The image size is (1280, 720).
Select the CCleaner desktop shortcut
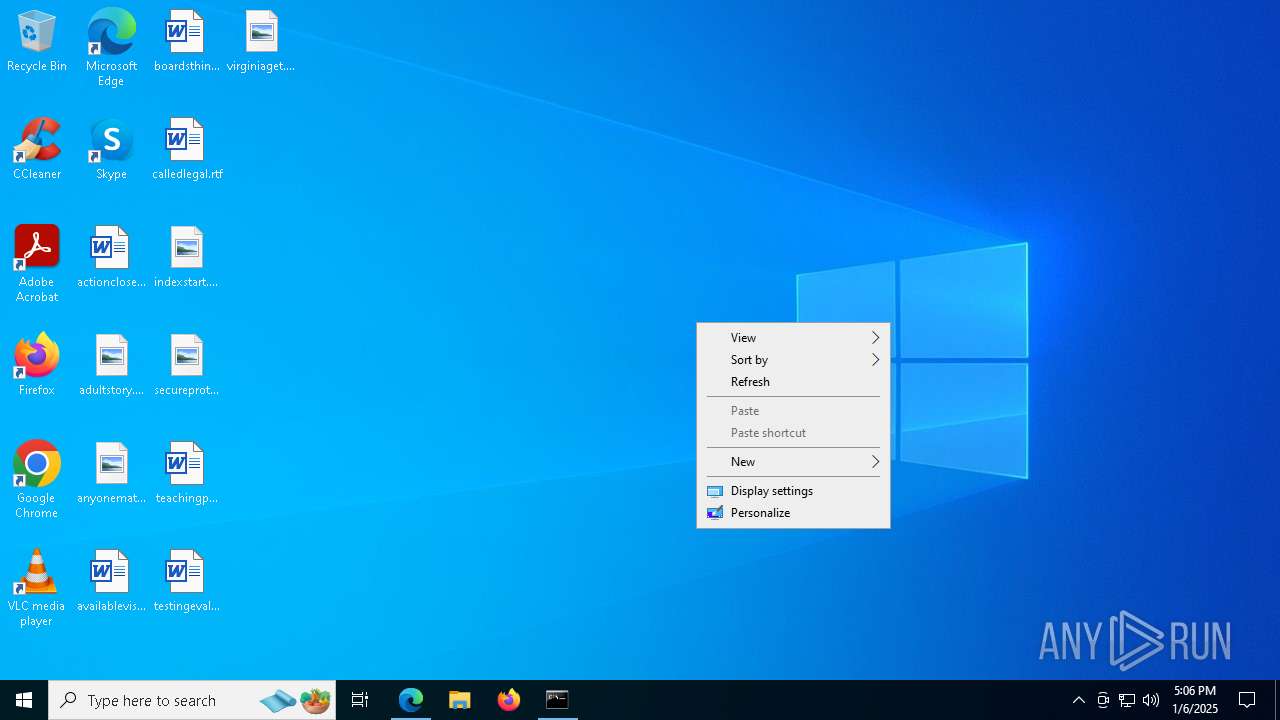[x=37, y=150]
